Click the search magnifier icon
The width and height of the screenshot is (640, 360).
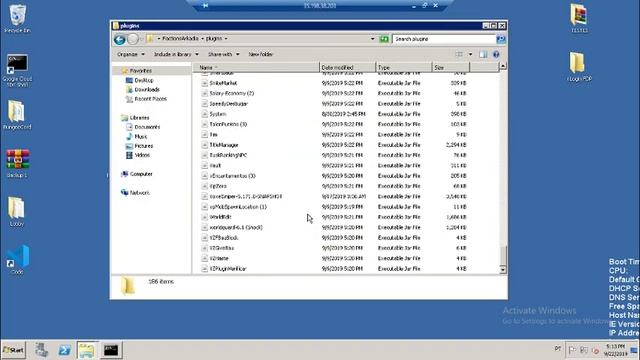[x=501, y=39]
